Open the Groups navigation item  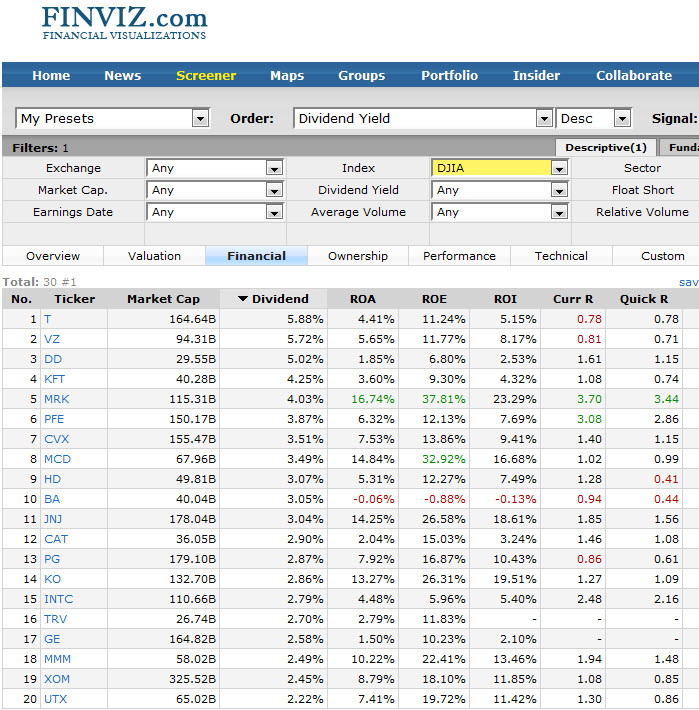(362, 76)
